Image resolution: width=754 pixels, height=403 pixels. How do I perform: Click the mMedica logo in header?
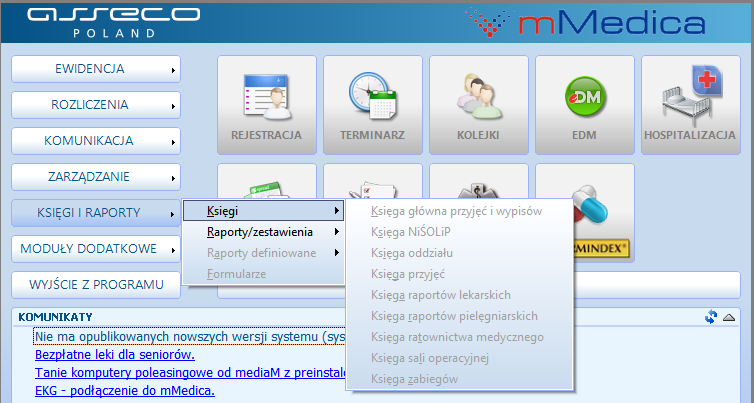(x=587, y=22)
